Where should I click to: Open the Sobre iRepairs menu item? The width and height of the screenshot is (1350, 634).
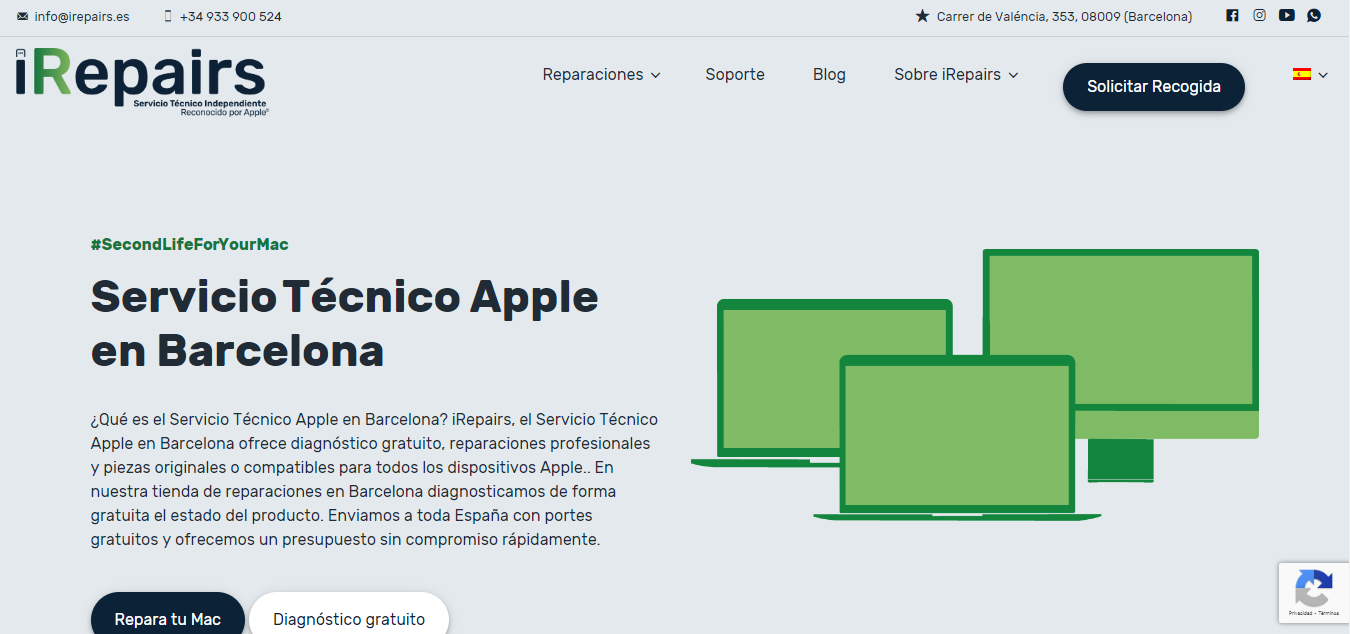click(x=947, y=74)
